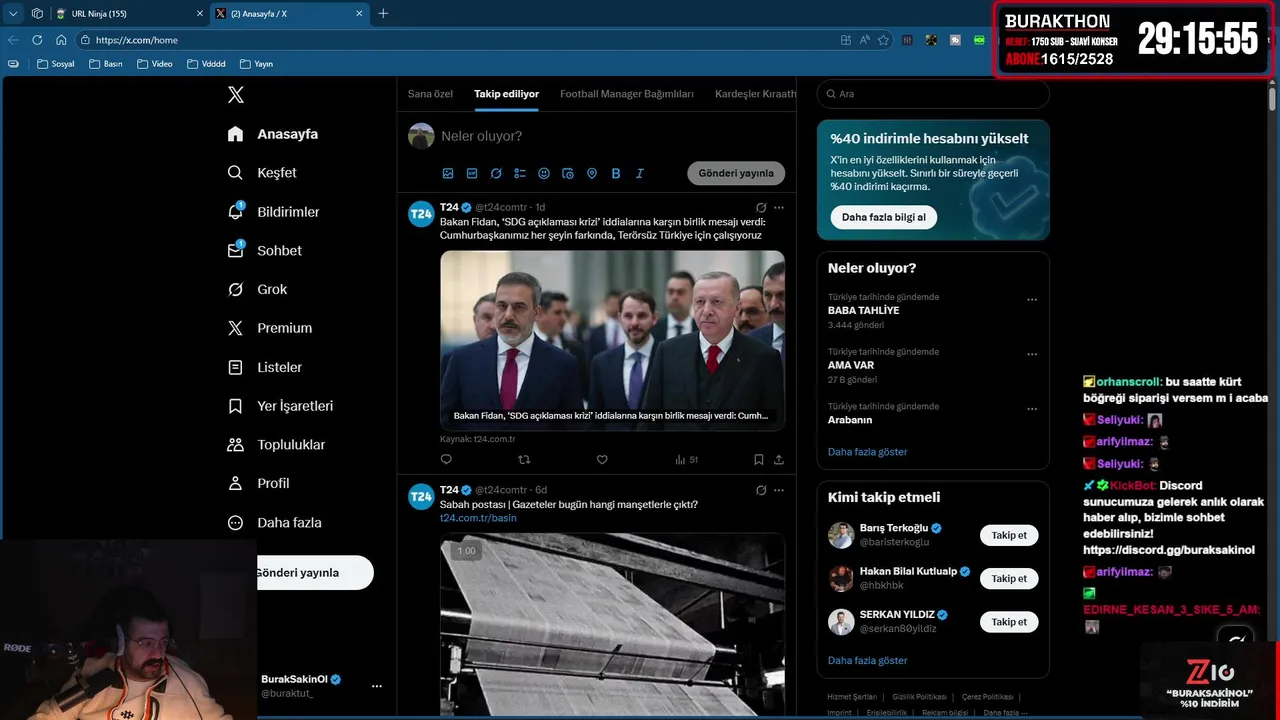Screen dimensions: 1280x720
Task: Refresh the browser page
Action: 37,40
